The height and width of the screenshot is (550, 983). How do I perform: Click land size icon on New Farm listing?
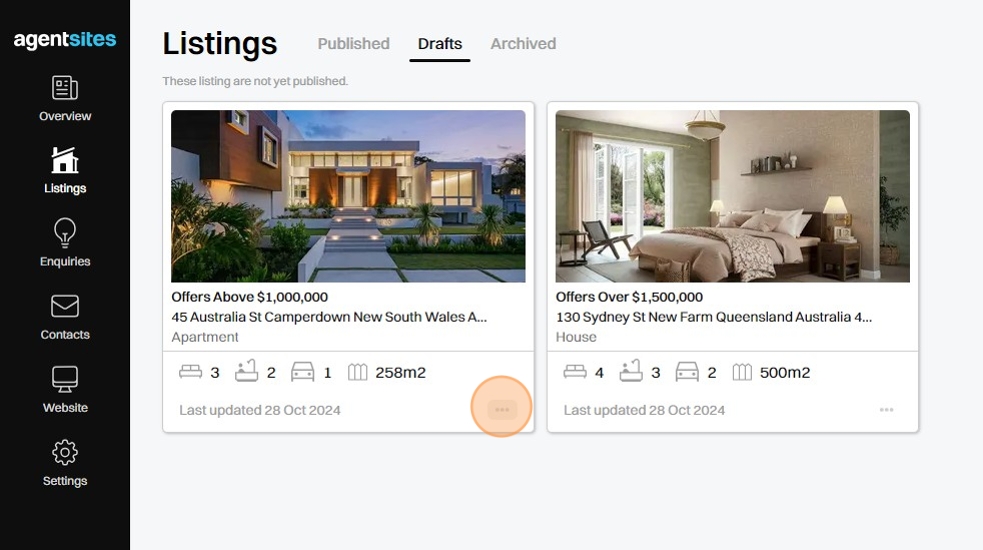[742, 372]
